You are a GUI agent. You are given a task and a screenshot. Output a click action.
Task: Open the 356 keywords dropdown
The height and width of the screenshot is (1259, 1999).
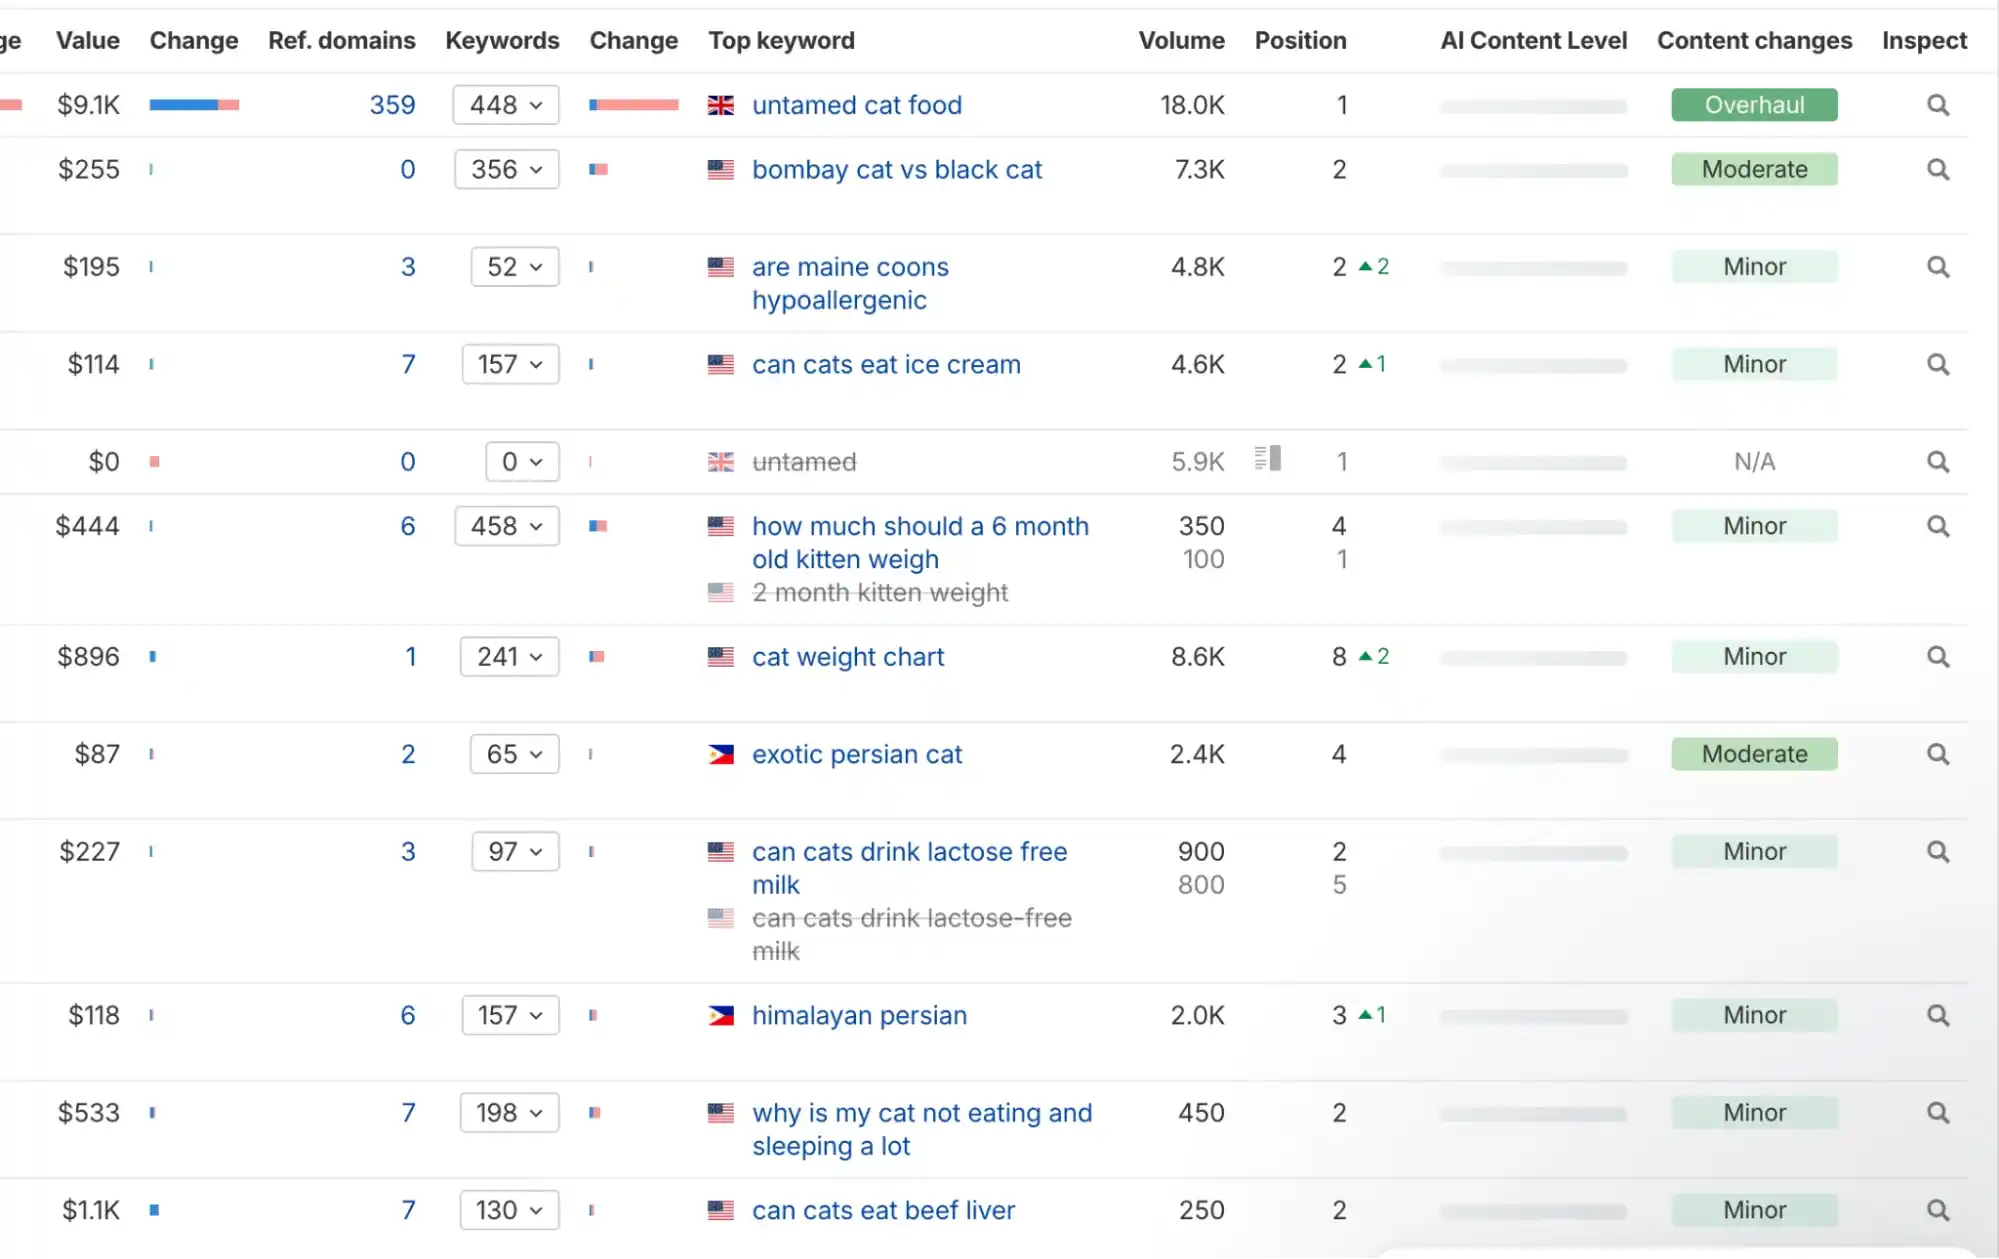click(505, 170)
